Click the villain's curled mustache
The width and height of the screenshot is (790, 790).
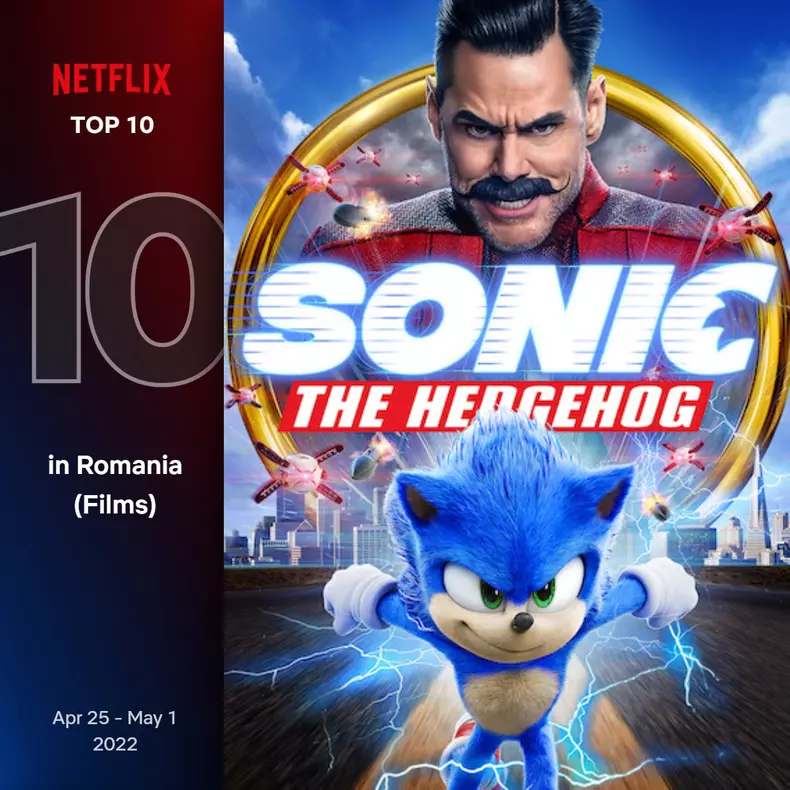pos(510,189)
